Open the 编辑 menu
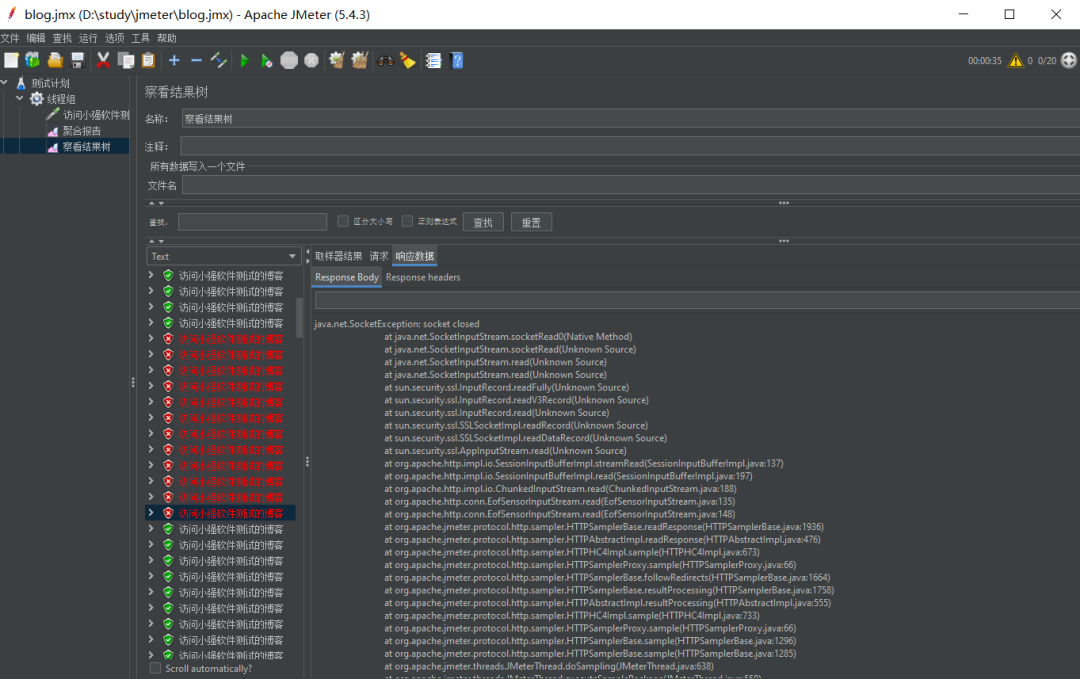This screenshot has height=679, width=1080. (x=36, y=38)
